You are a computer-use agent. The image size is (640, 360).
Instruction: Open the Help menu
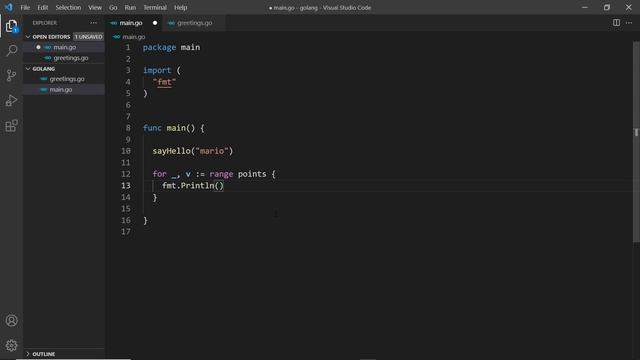click(180, 7)
